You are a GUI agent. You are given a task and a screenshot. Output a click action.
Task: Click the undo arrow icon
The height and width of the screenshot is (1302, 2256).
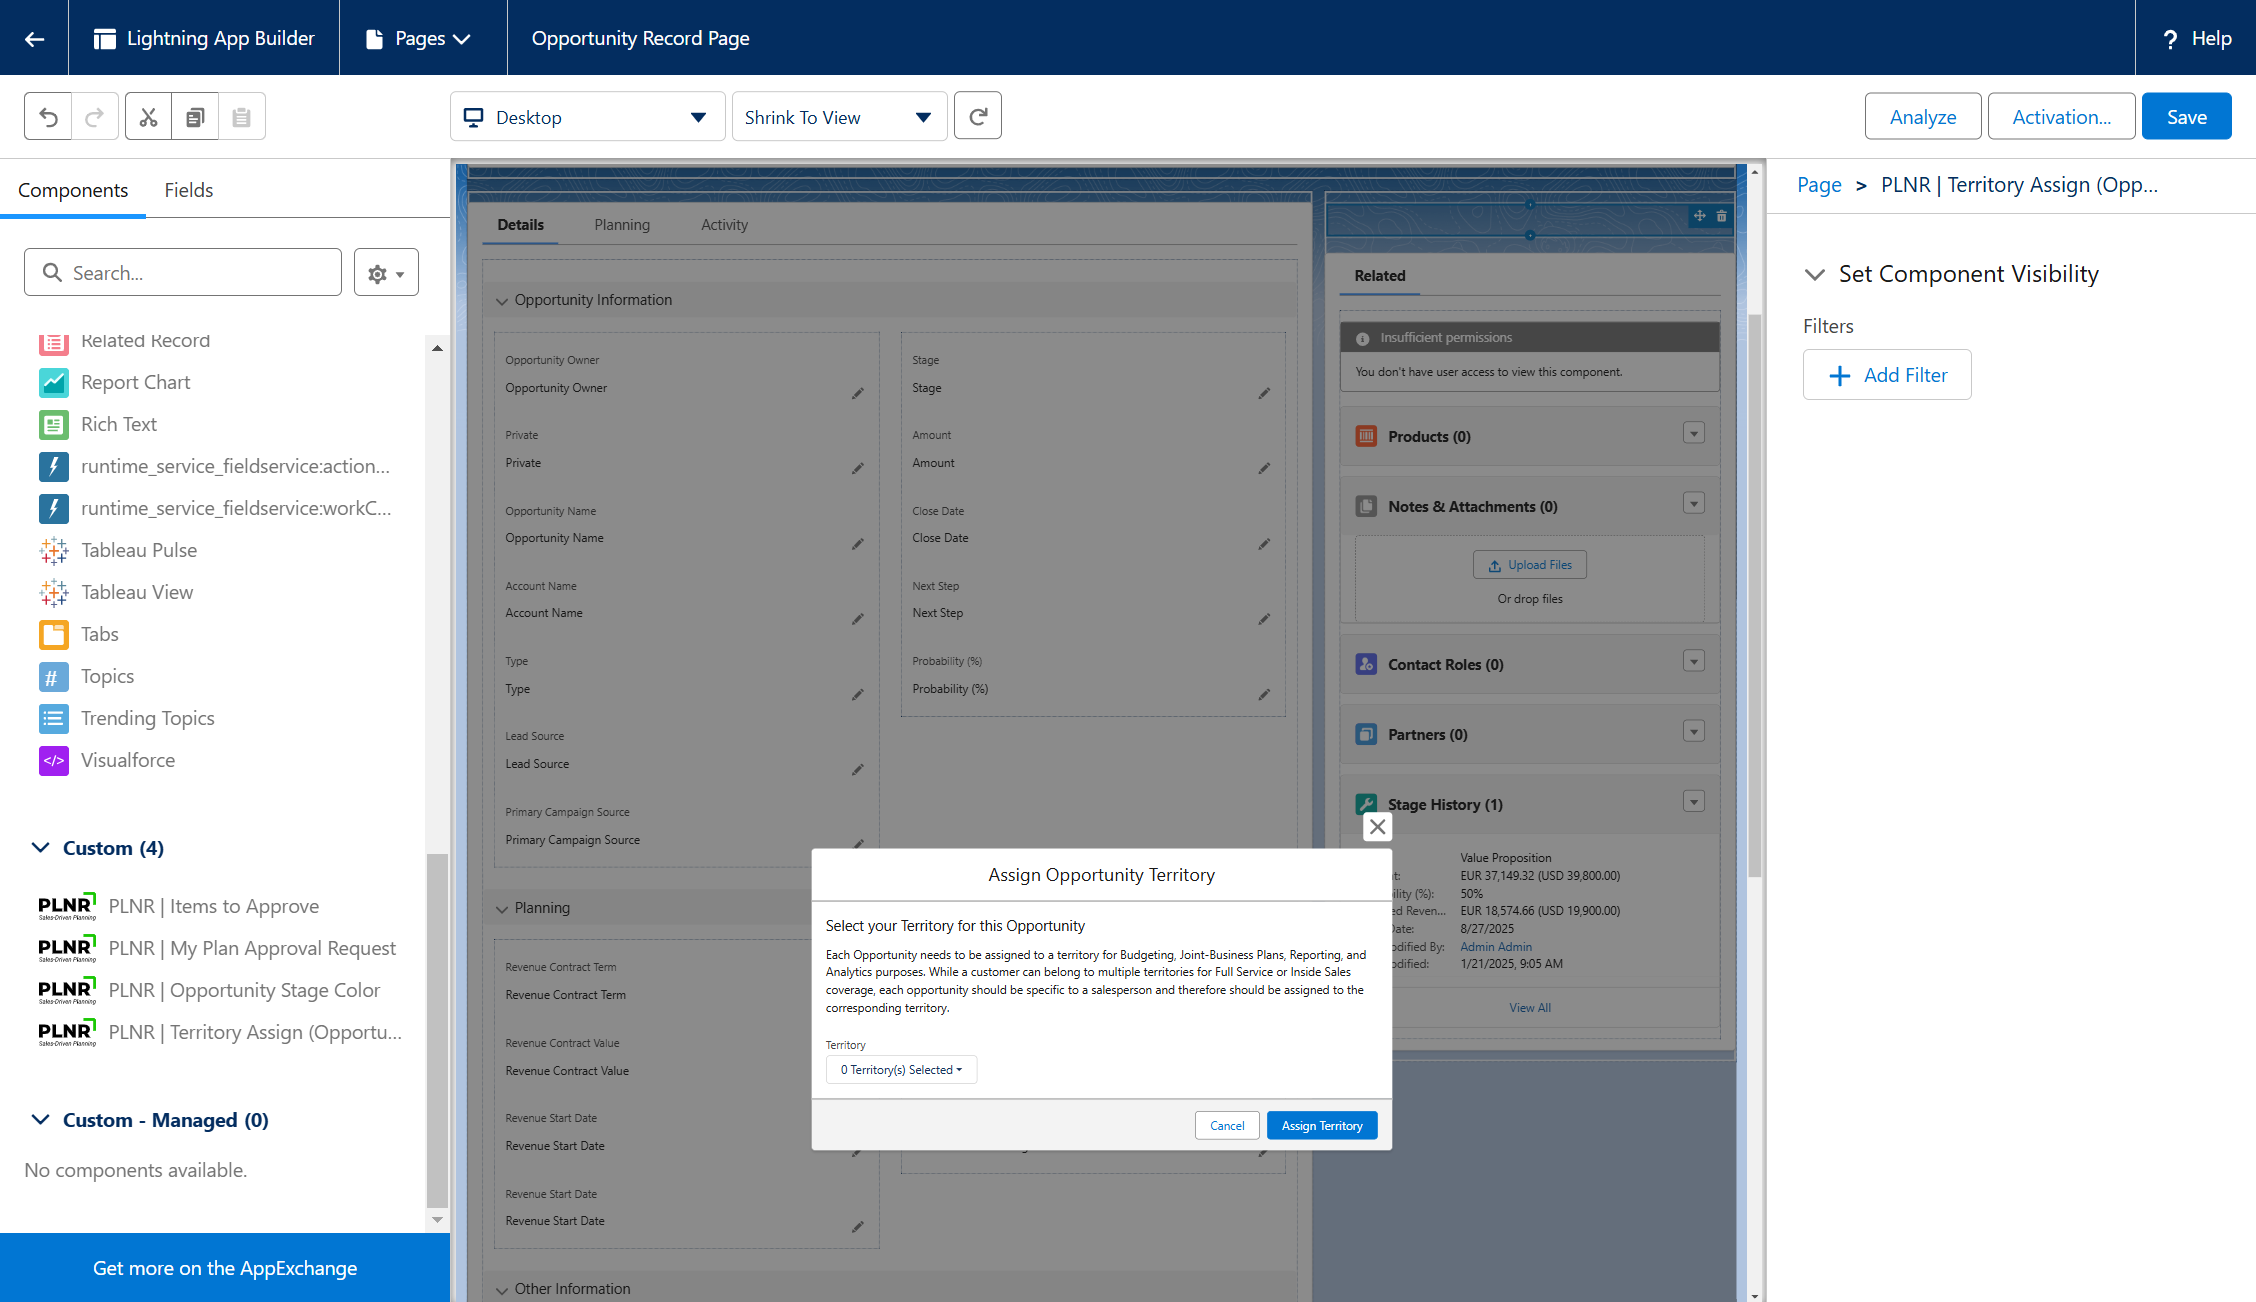pyautogui.click(x=48, y=117)
